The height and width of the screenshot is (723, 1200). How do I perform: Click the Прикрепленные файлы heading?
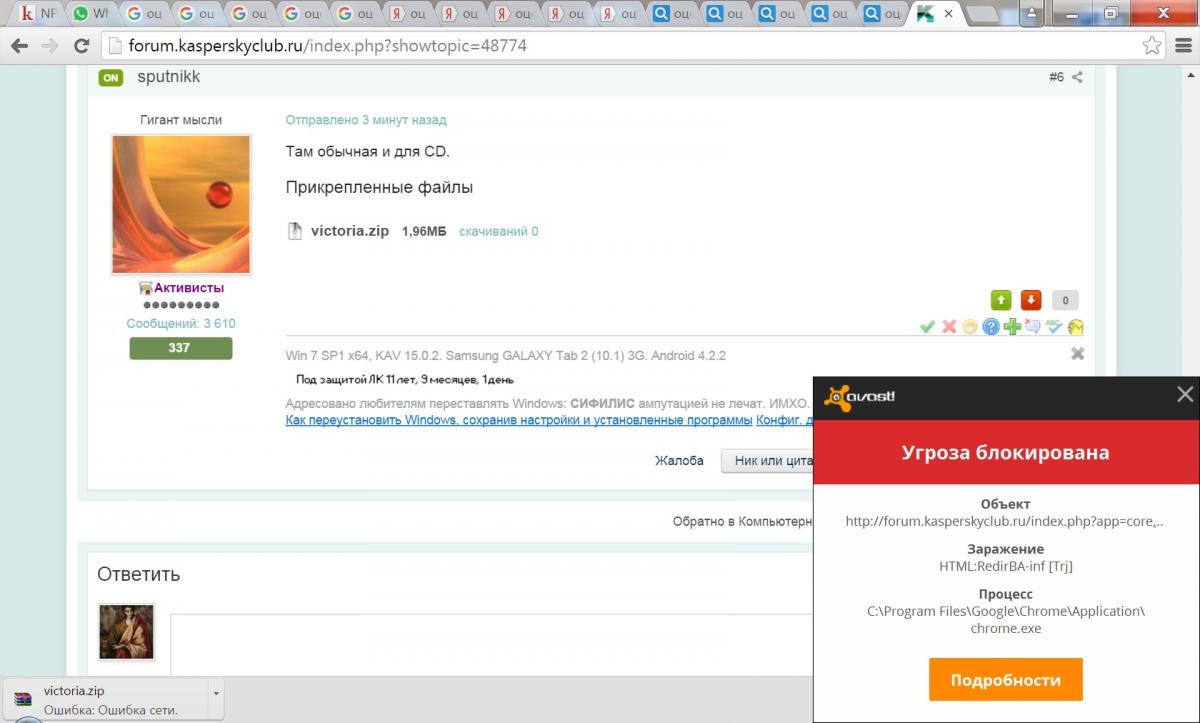click(x=379, y=188)
